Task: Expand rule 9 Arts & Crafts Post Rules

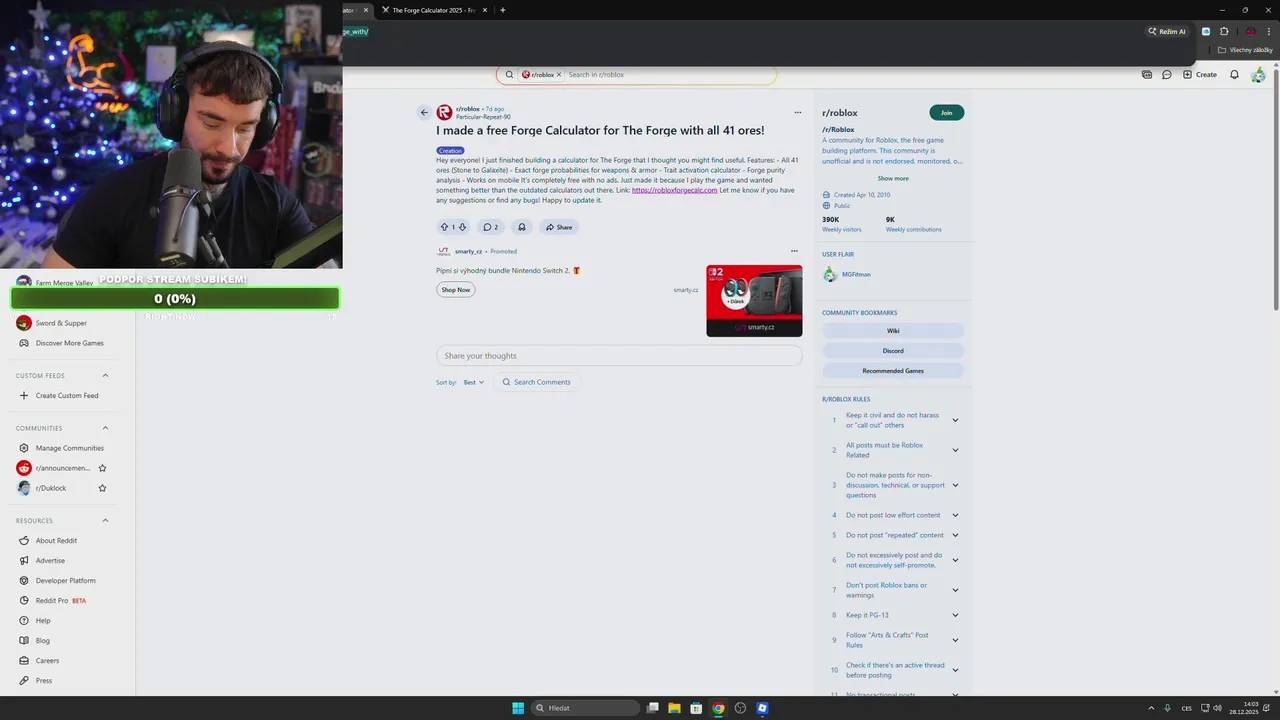Action: click(955, 640)
